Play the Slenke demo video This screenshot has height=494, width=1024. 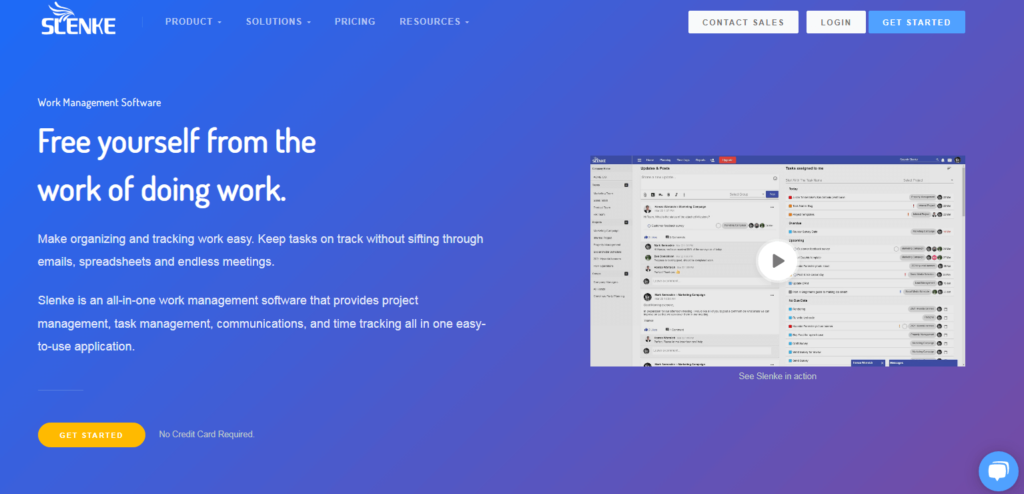coord(777,261)
